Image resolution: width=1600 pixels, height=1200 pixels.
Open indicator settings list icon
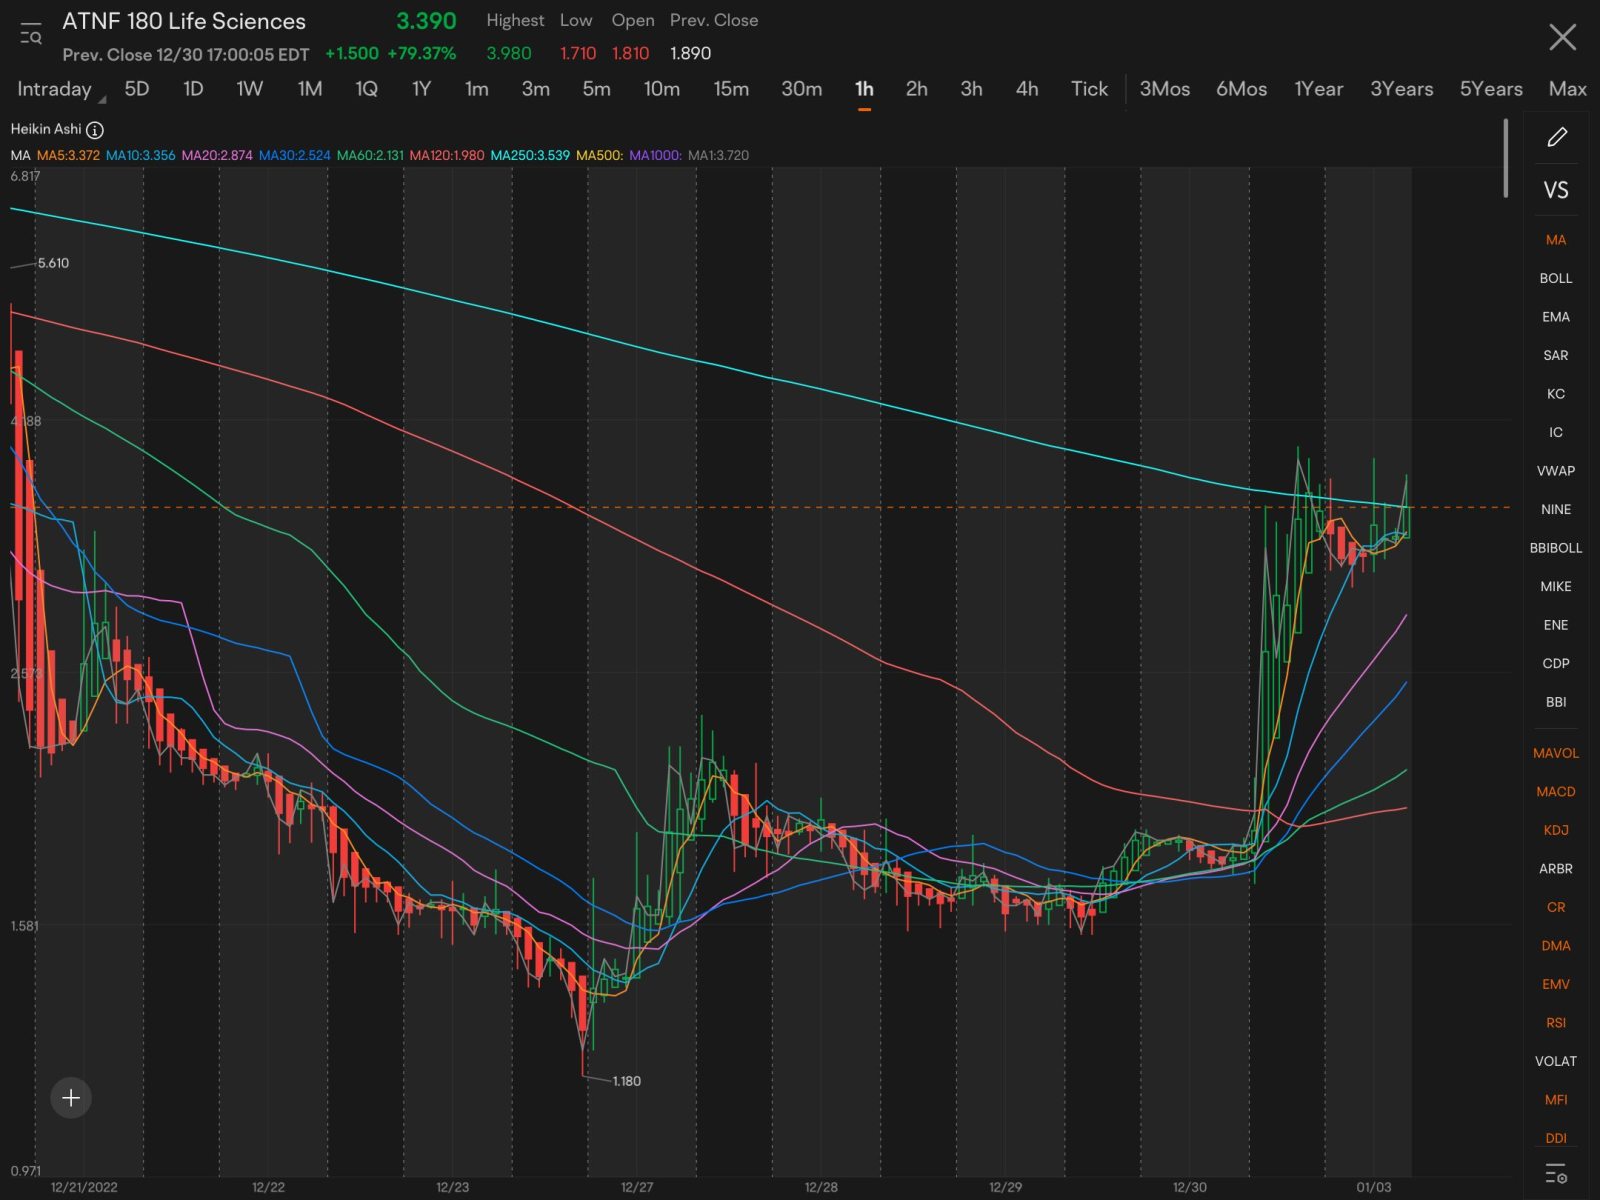coord(1556,1173)
